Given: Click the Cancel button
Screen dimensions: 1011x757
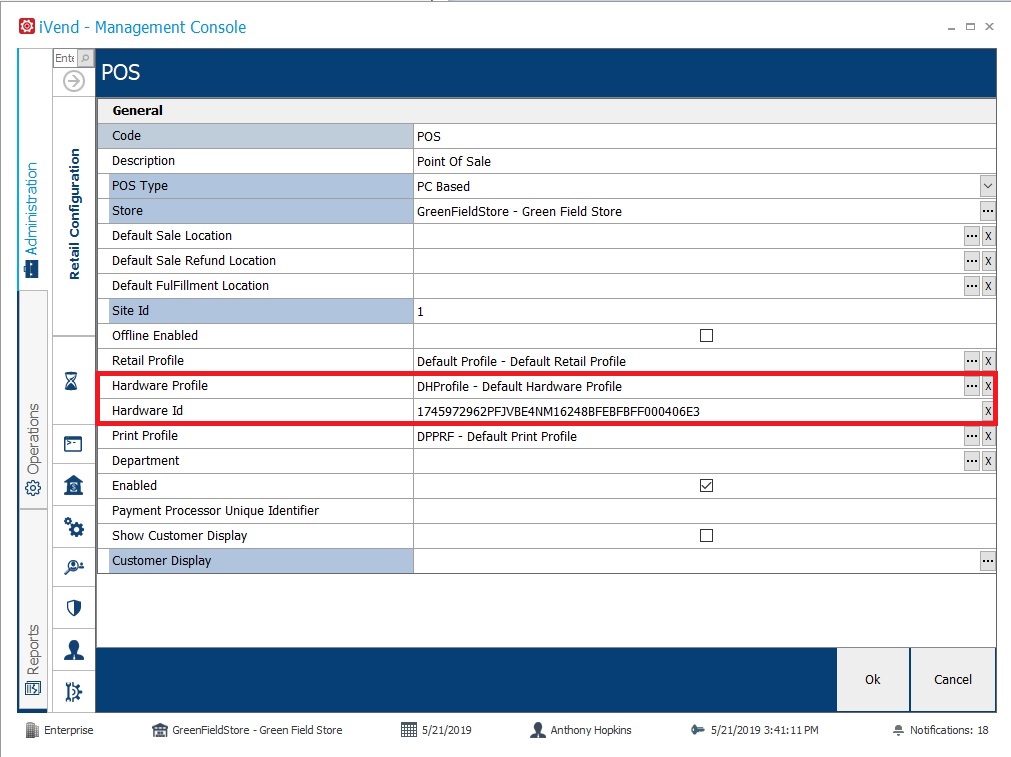Looking at the screenshot, I should pyautogui.click(x=952, y=680).
